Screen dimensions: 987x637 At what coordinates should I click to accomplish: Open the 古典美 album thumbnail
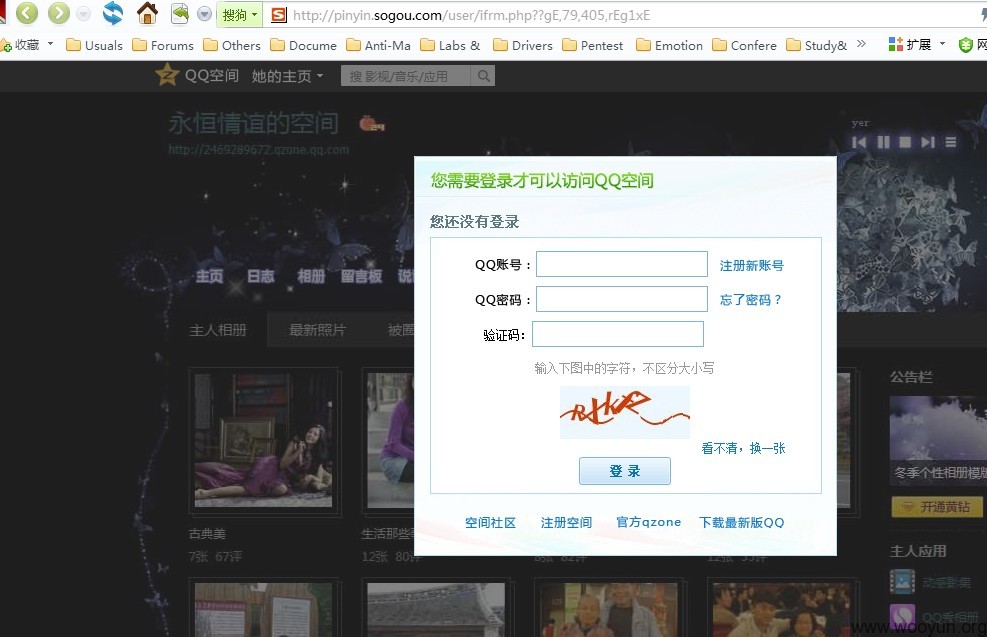click(x=264, y=441)
